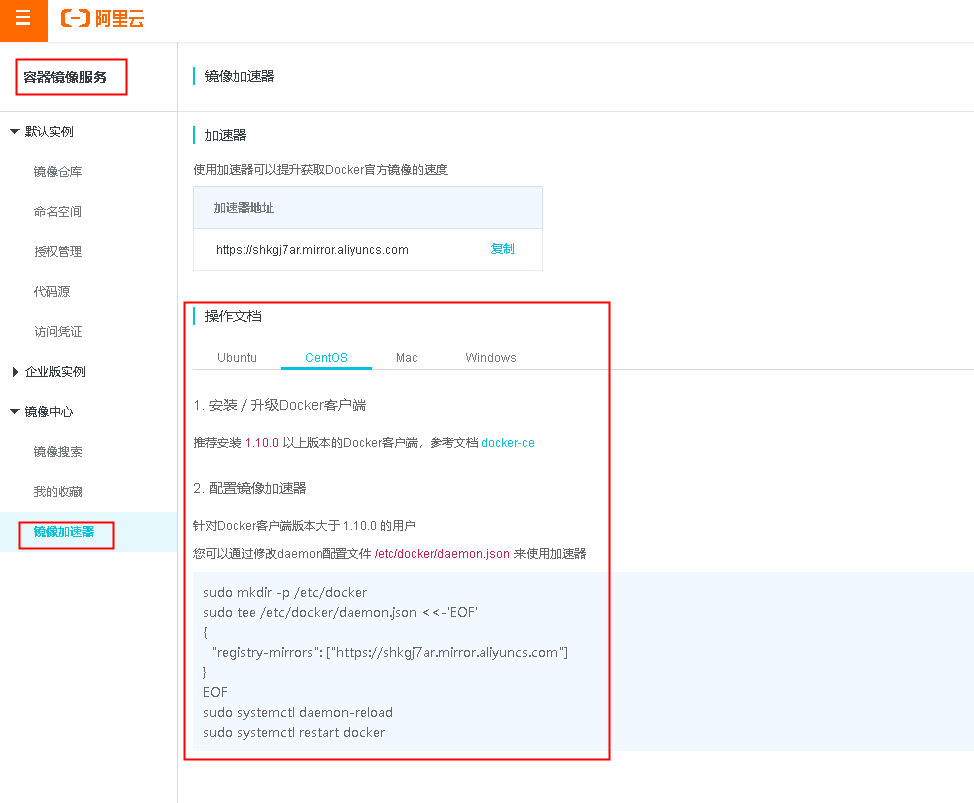This screenshot has height=803, width=974.
Task: Switch to the Mac tab
Action: click(x=407, y=358)
